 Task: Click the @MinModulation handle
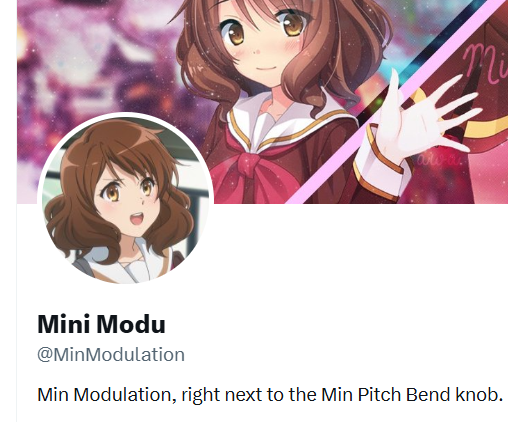[111, 354]
